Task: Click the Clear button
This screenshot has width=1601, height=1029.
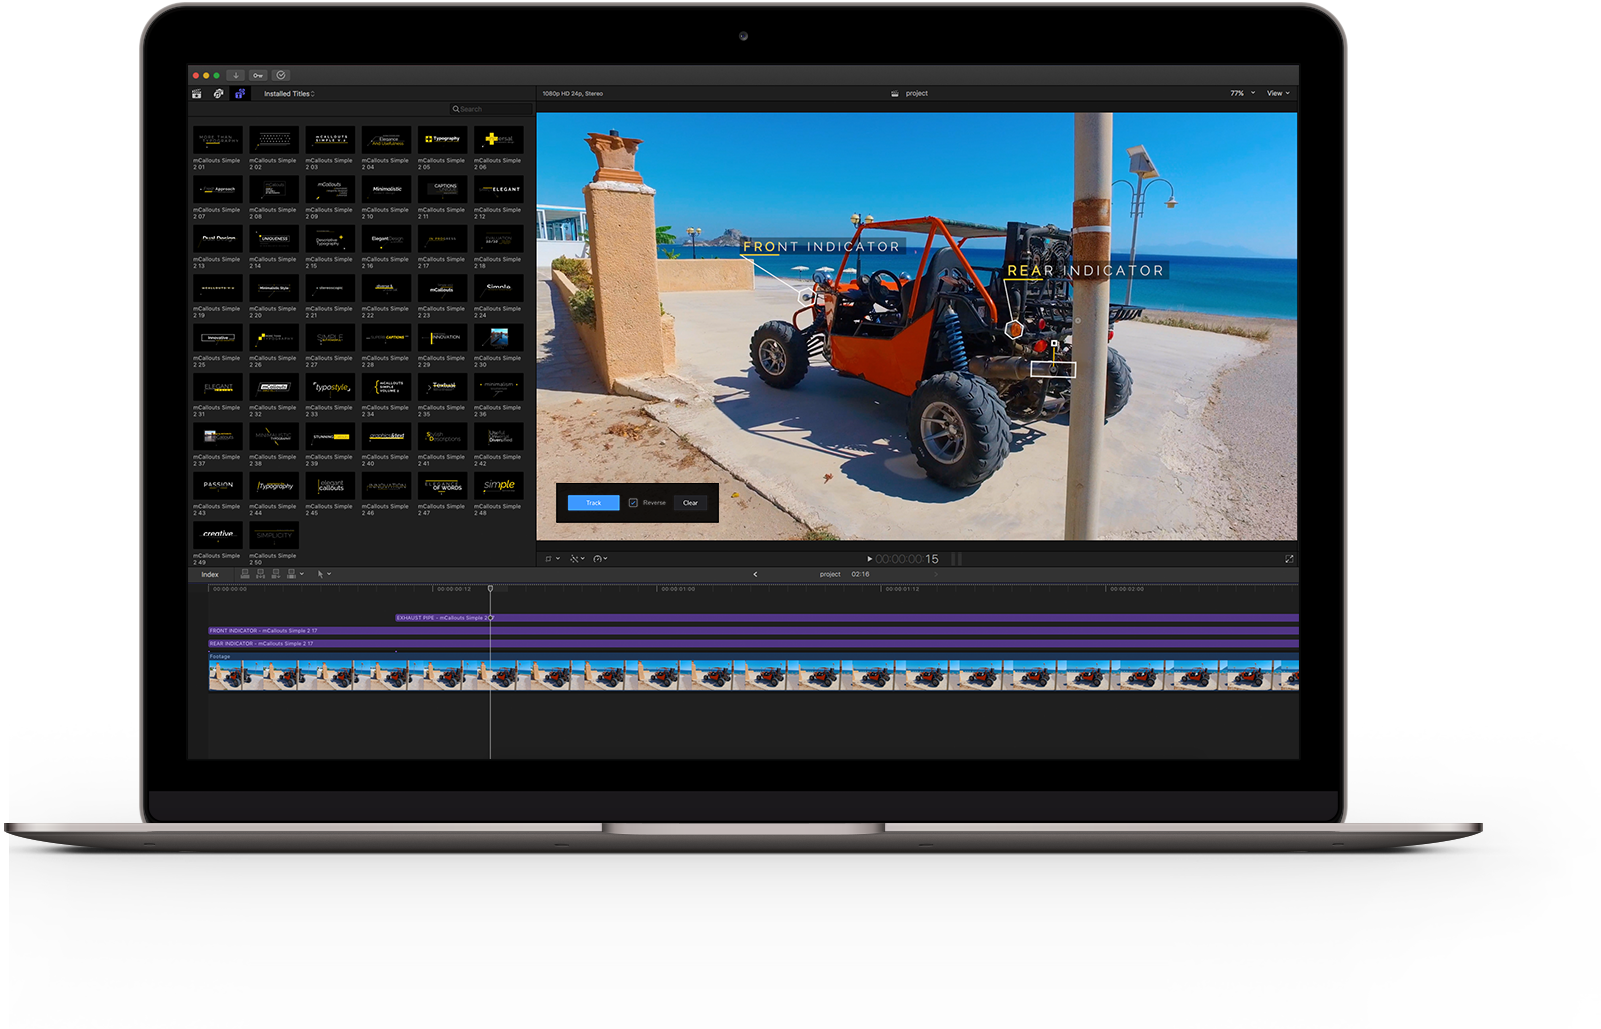Action: tap(690, 503)
